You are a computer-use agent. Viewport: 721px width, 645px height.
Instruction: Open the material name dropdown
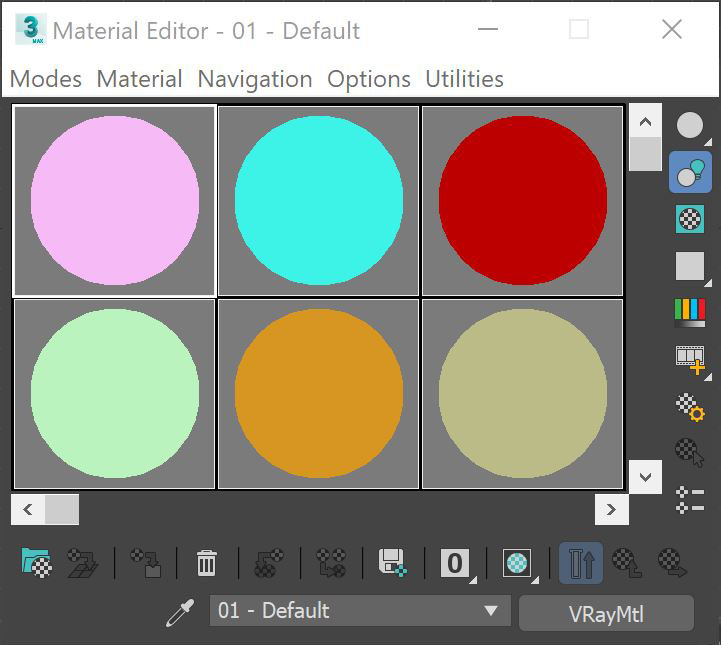pyautogui.click(x=490, y=611)
